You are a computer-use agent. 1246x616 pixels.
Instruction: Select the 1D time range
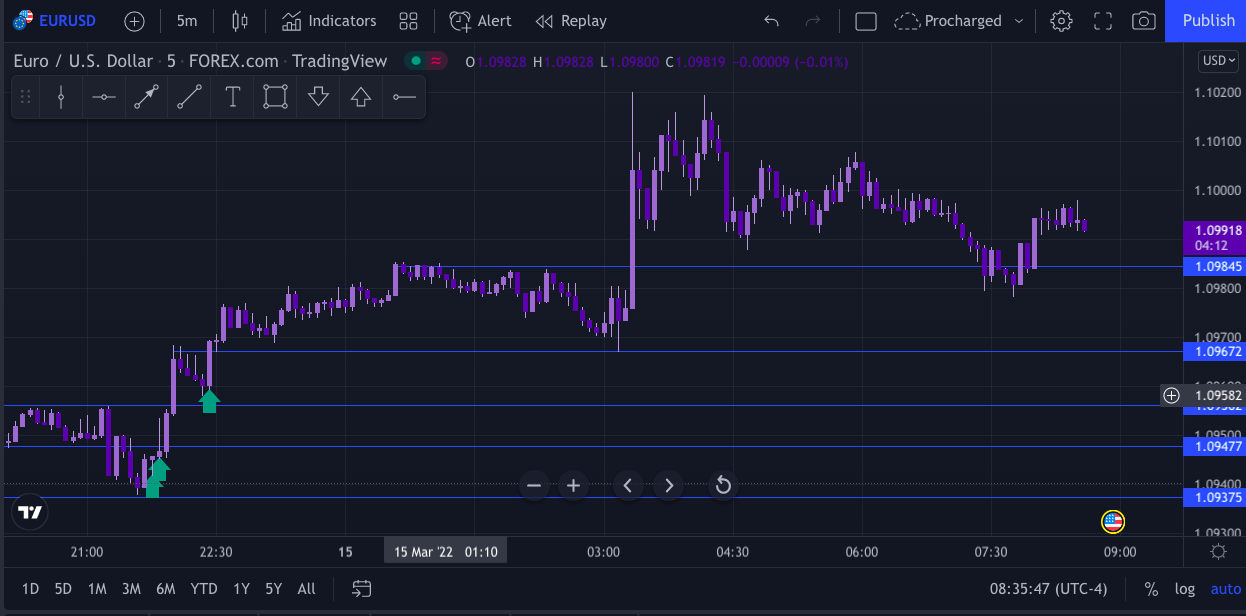(x=31, y=589)
